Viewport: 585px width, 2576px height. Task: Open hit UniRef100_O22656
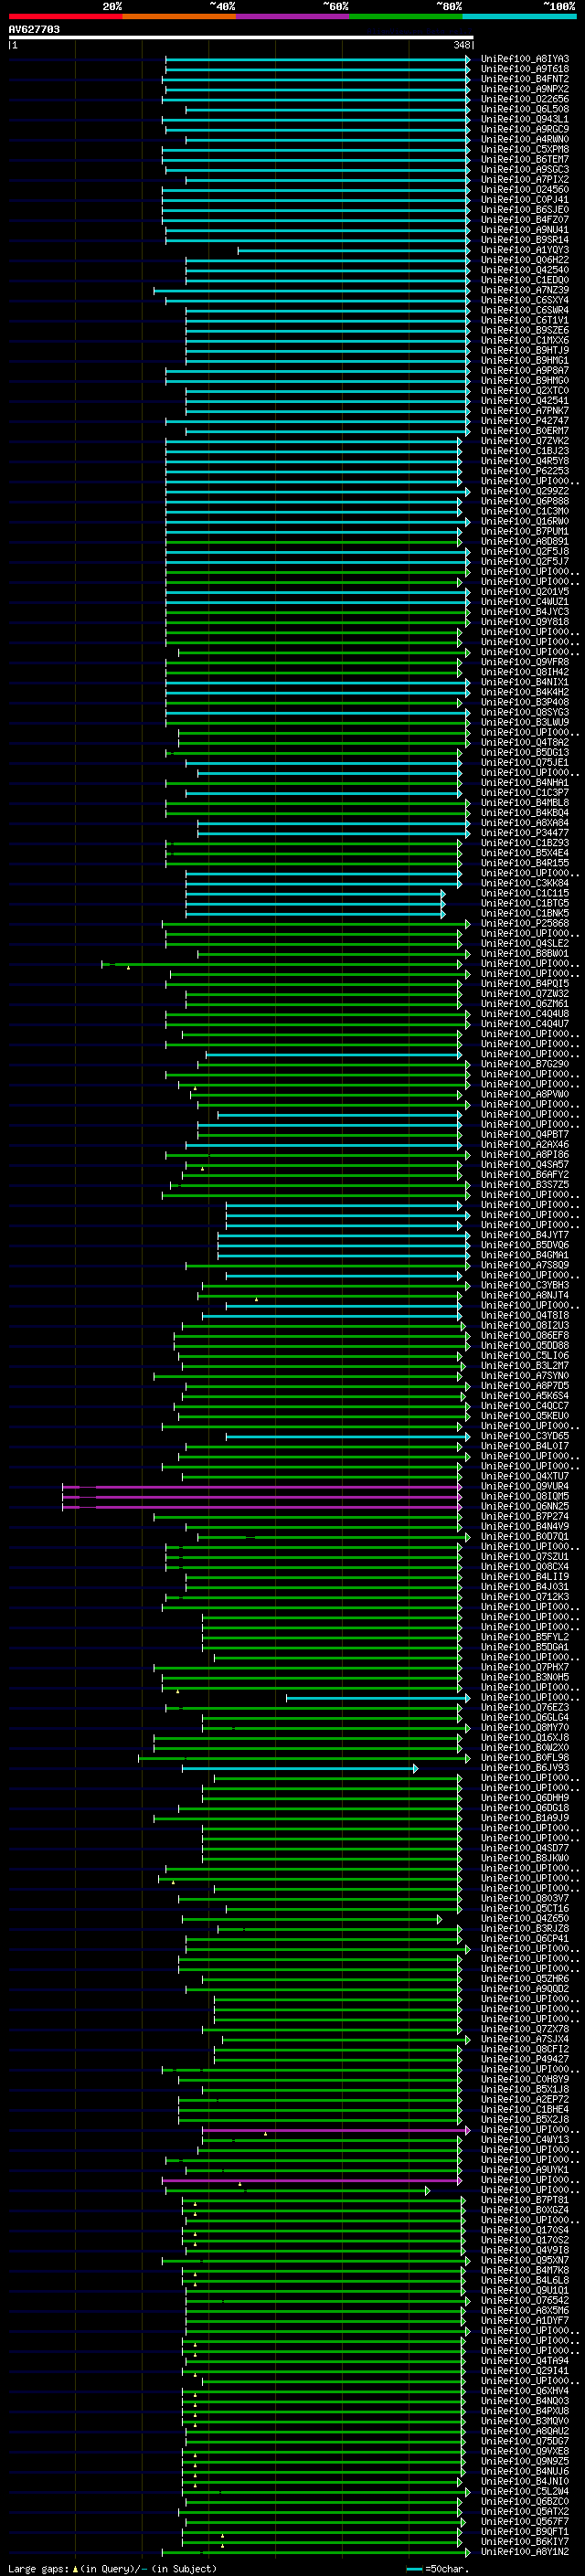click(x=524, y=99)
